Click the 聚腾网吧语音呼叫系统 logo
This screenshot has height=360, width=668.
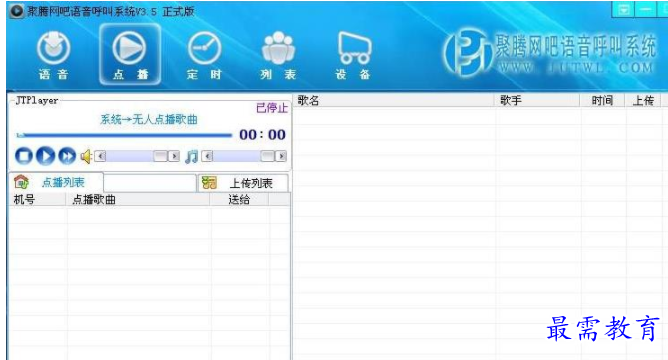coord(550,53)
